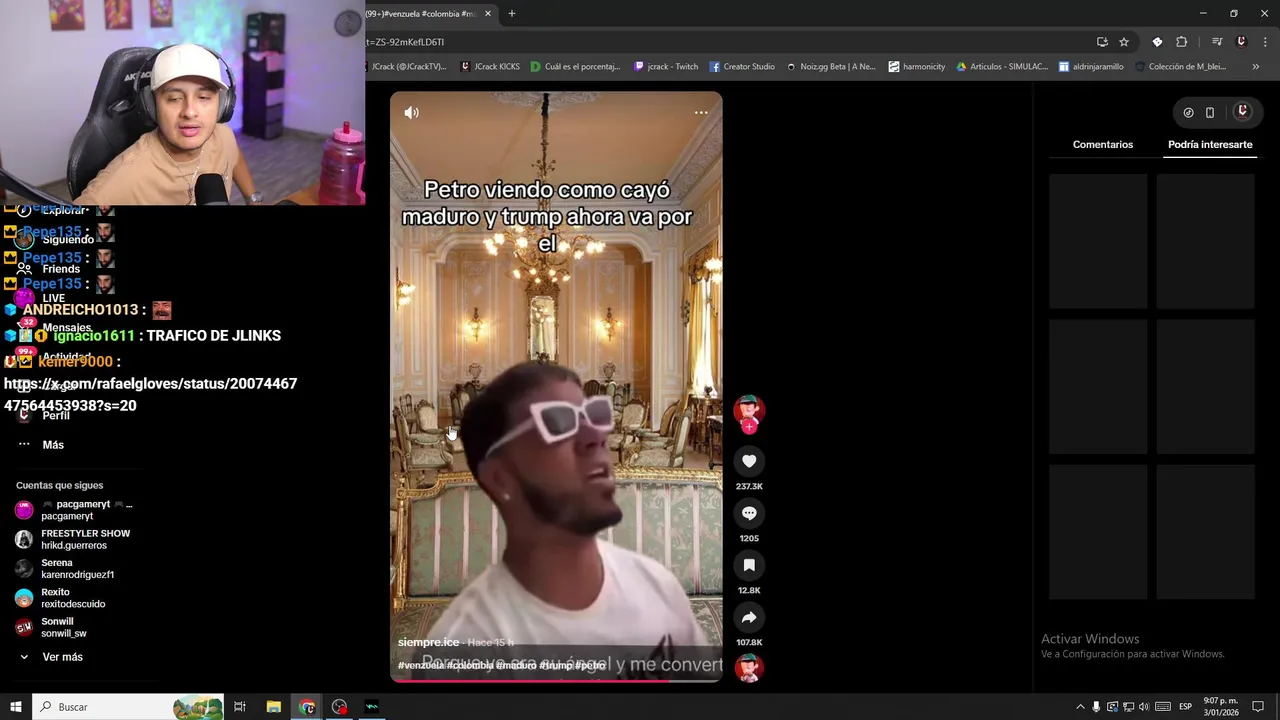Save the video with the bookmark icon
This screenshot has width=1280, height=720.
point(749,565)
